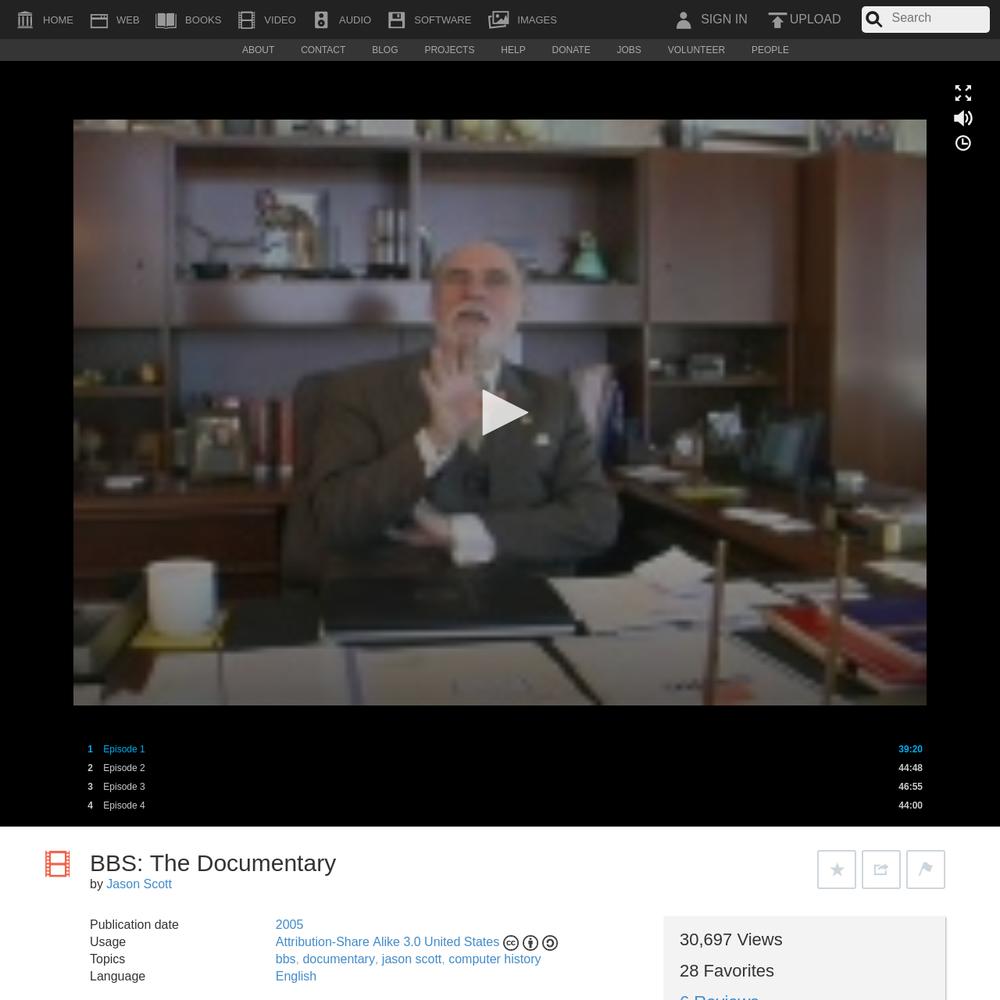
Task: Focus the Search input field
Action: [x=938, y=18]
